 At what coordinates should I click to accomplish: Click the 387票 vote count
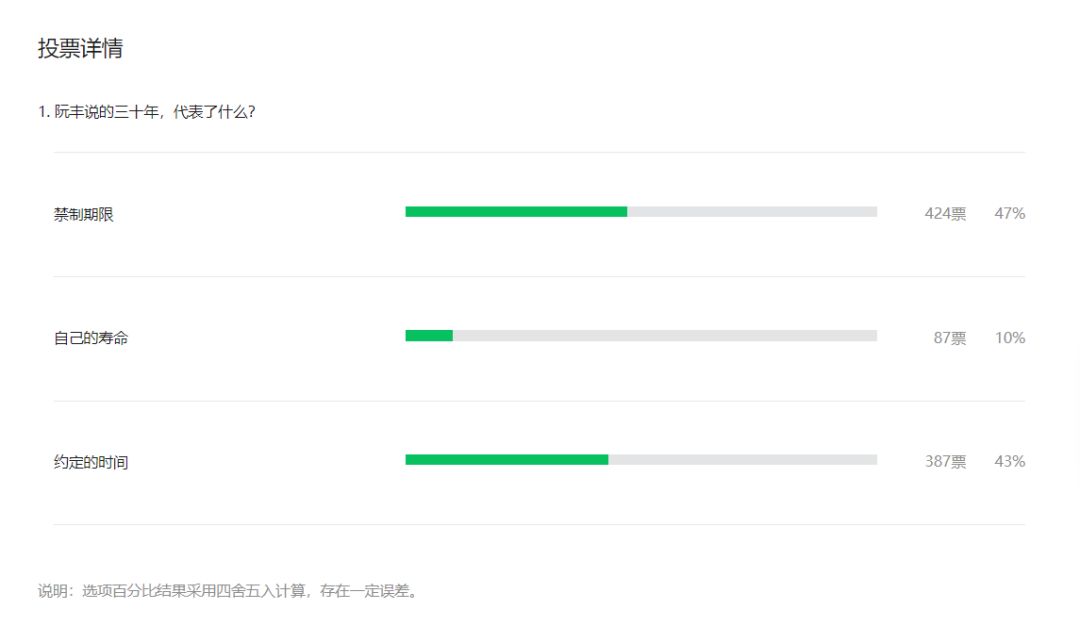(945, 461)
